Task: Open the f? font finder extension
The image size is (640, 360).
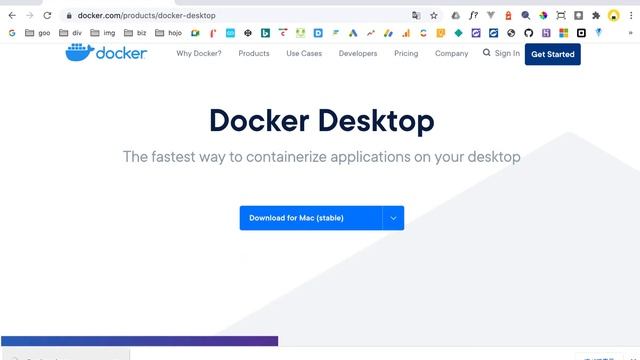Action: [x=473, y=16]
